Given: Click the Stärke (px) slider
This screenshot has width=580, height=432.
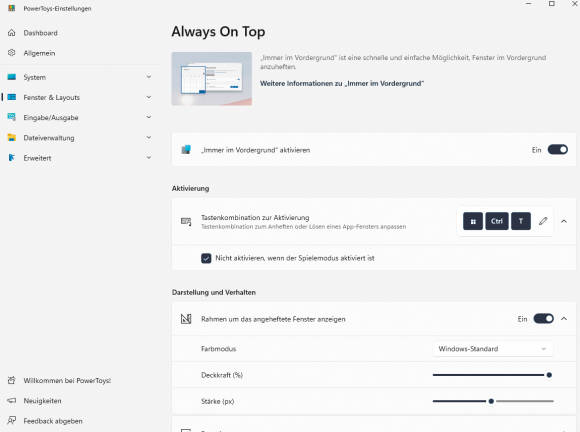Looking at the screenshot, I should (493, 401).
